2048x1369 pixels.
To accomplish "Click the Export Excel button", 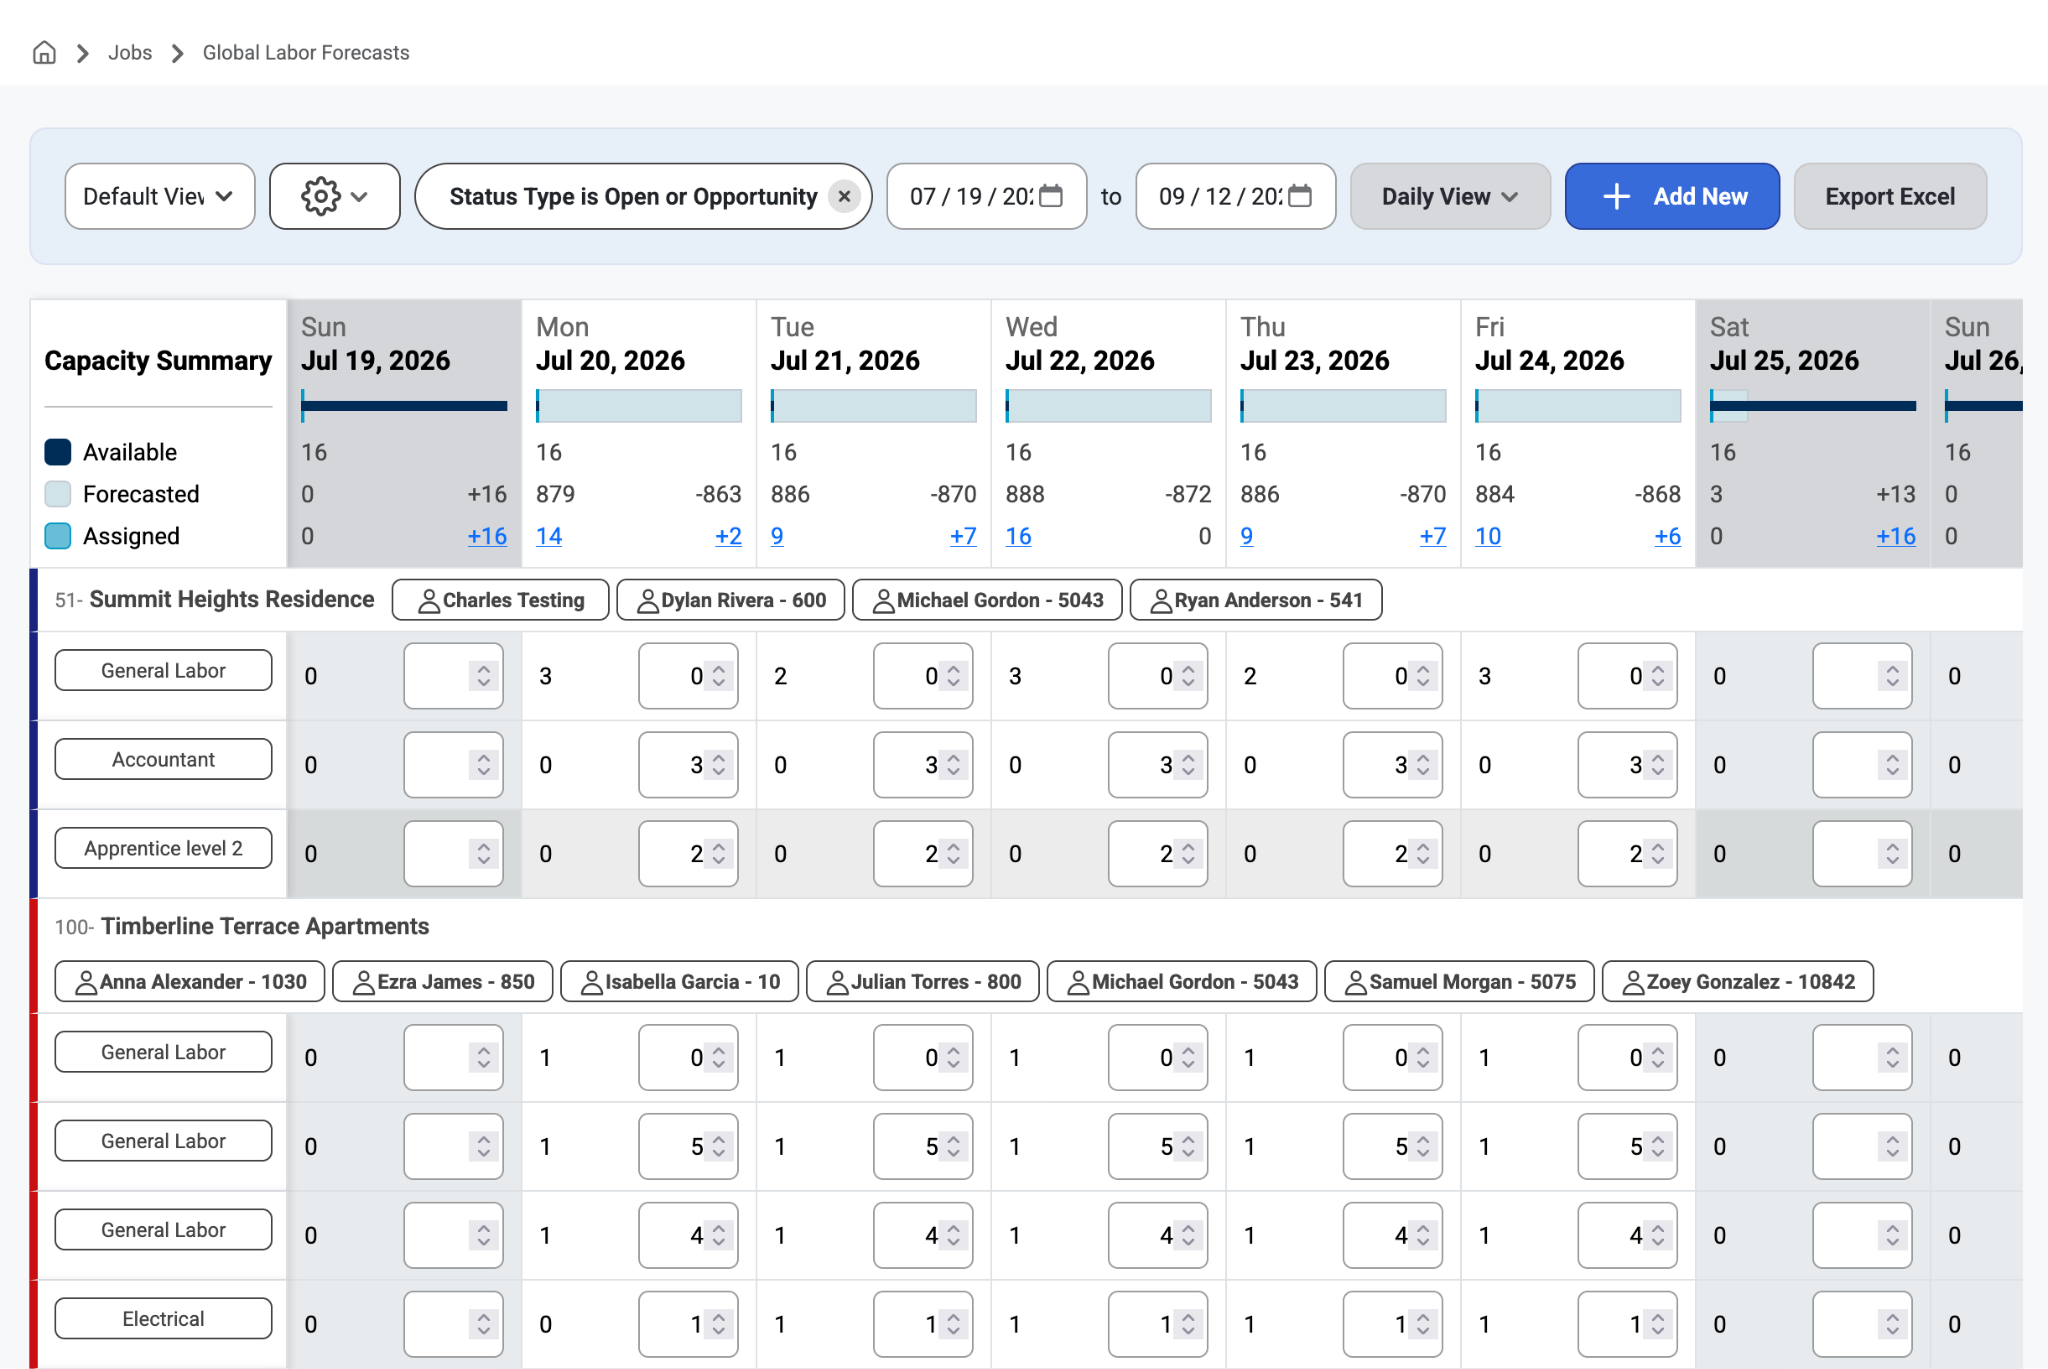I will pos(1890,196).
